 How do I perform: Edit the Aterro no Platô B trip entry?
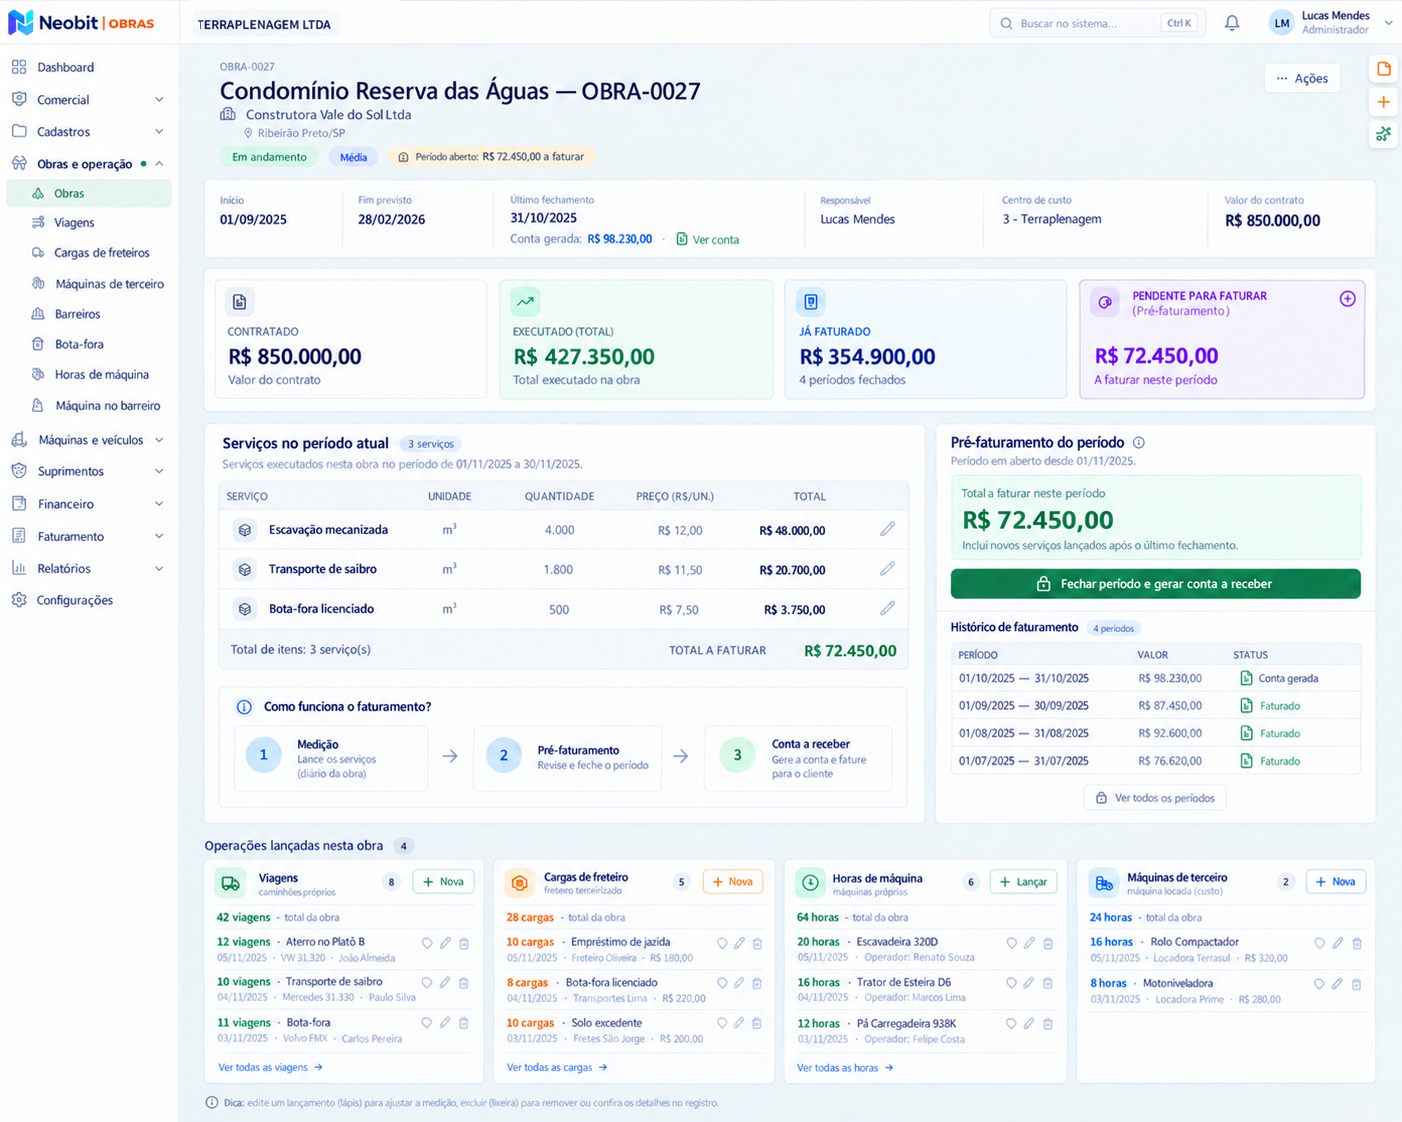click(446, 943)
